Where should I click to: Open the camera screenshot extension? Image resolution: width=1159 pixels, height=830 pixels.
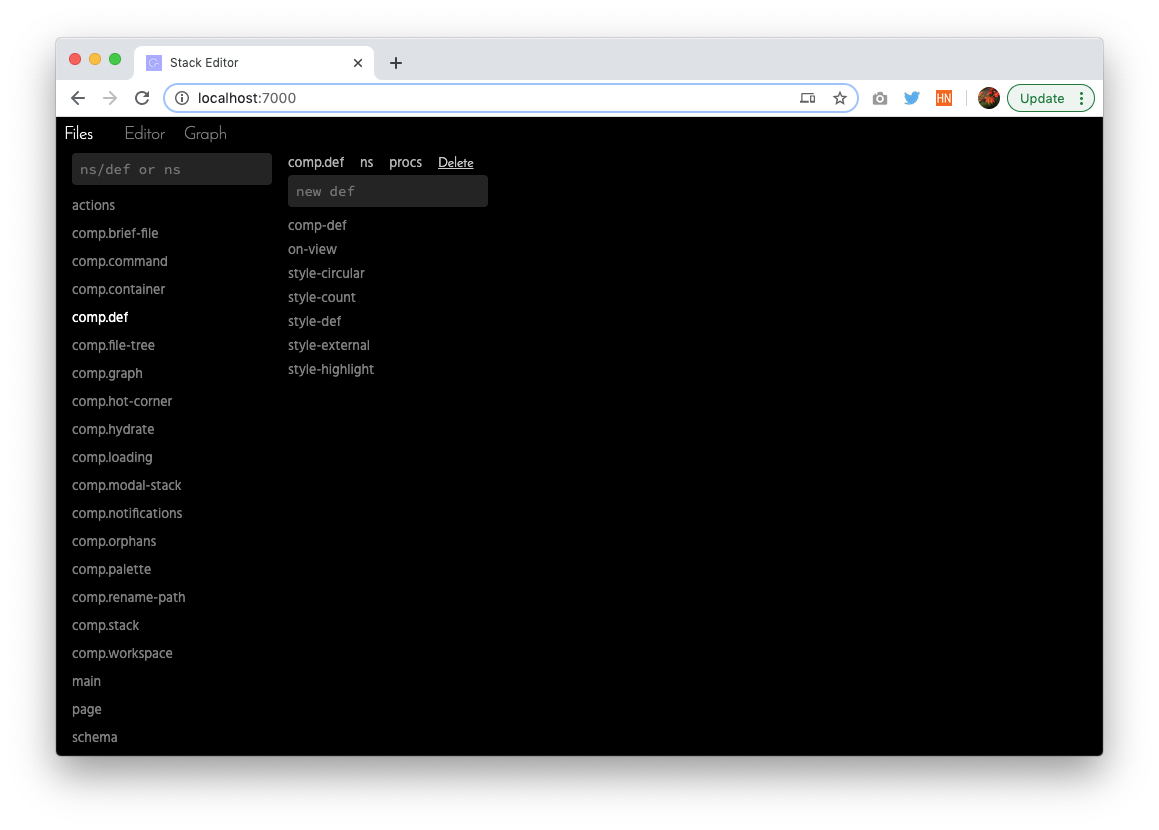click(880, 98)
